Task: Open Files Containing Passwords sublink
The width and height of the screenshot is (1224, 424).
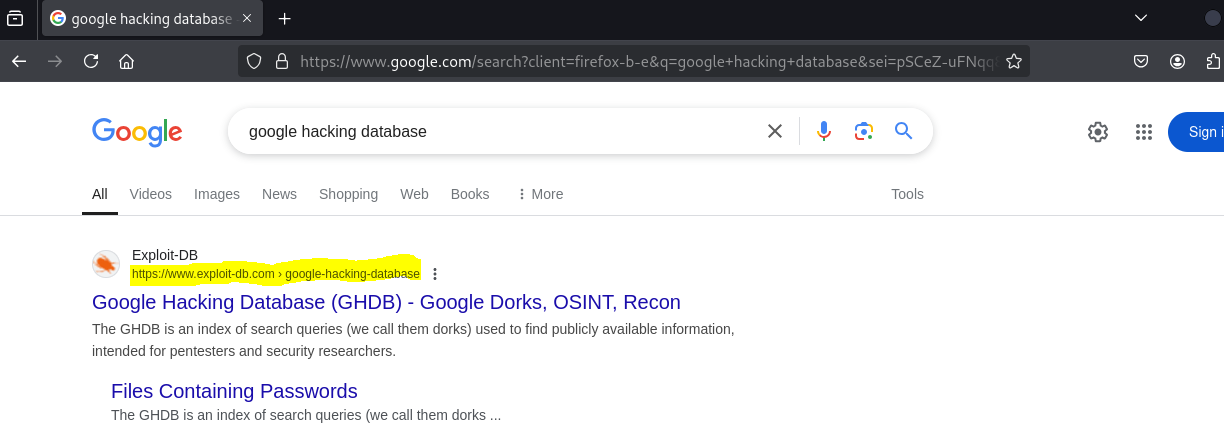Action: pos(234,391)
